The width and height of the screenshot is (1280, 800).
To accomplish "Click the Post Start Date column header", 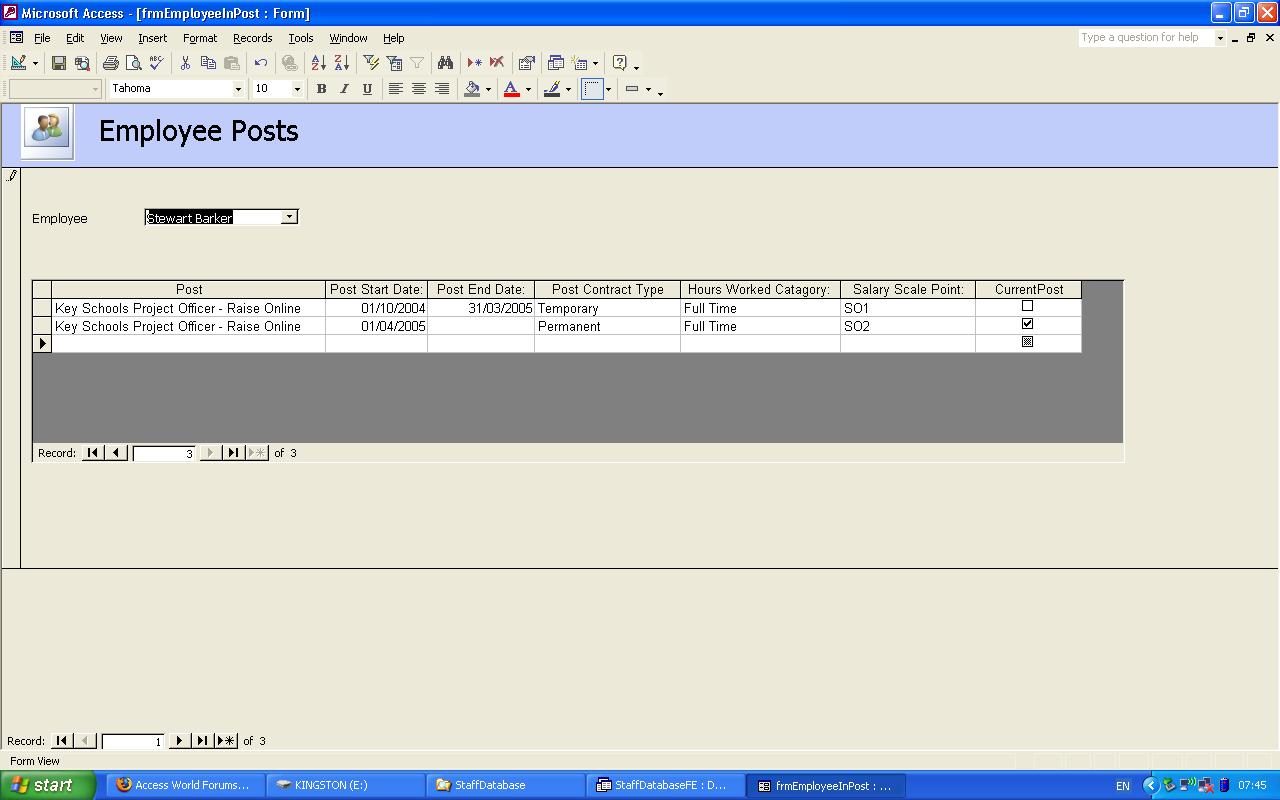I will pyautogui.click(x=377, y=290).
